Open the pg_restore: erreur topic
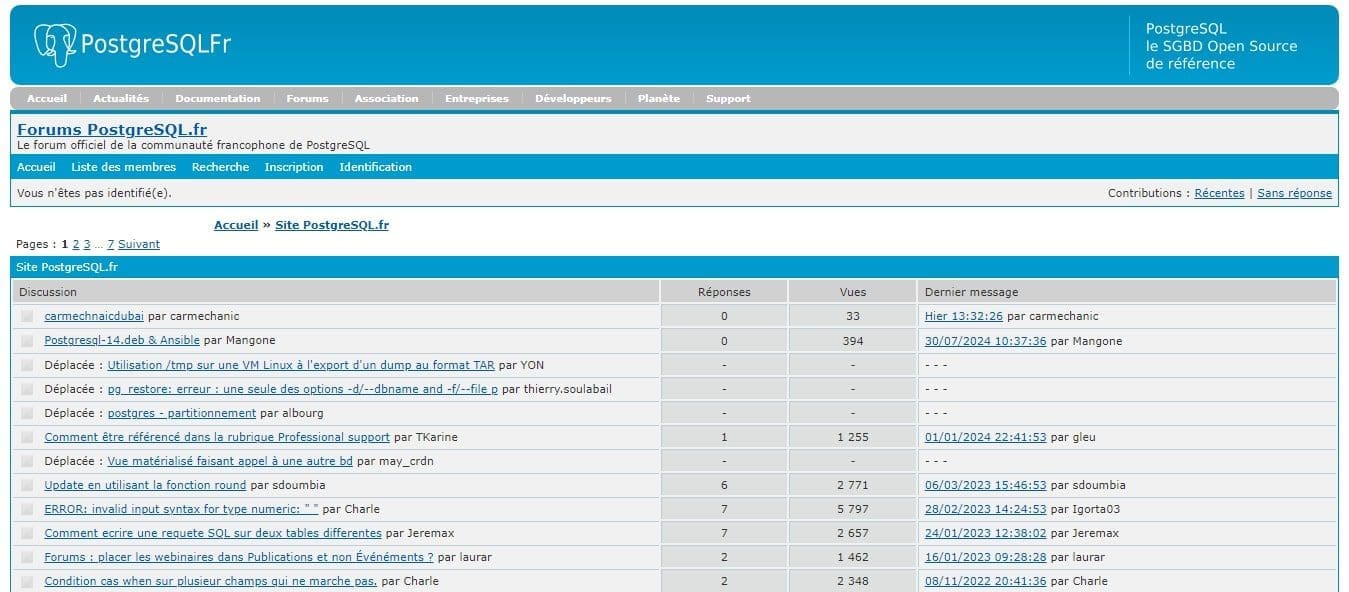Image resolution: width=1349 pixels, height=592 pixels. tap(303, 389)
